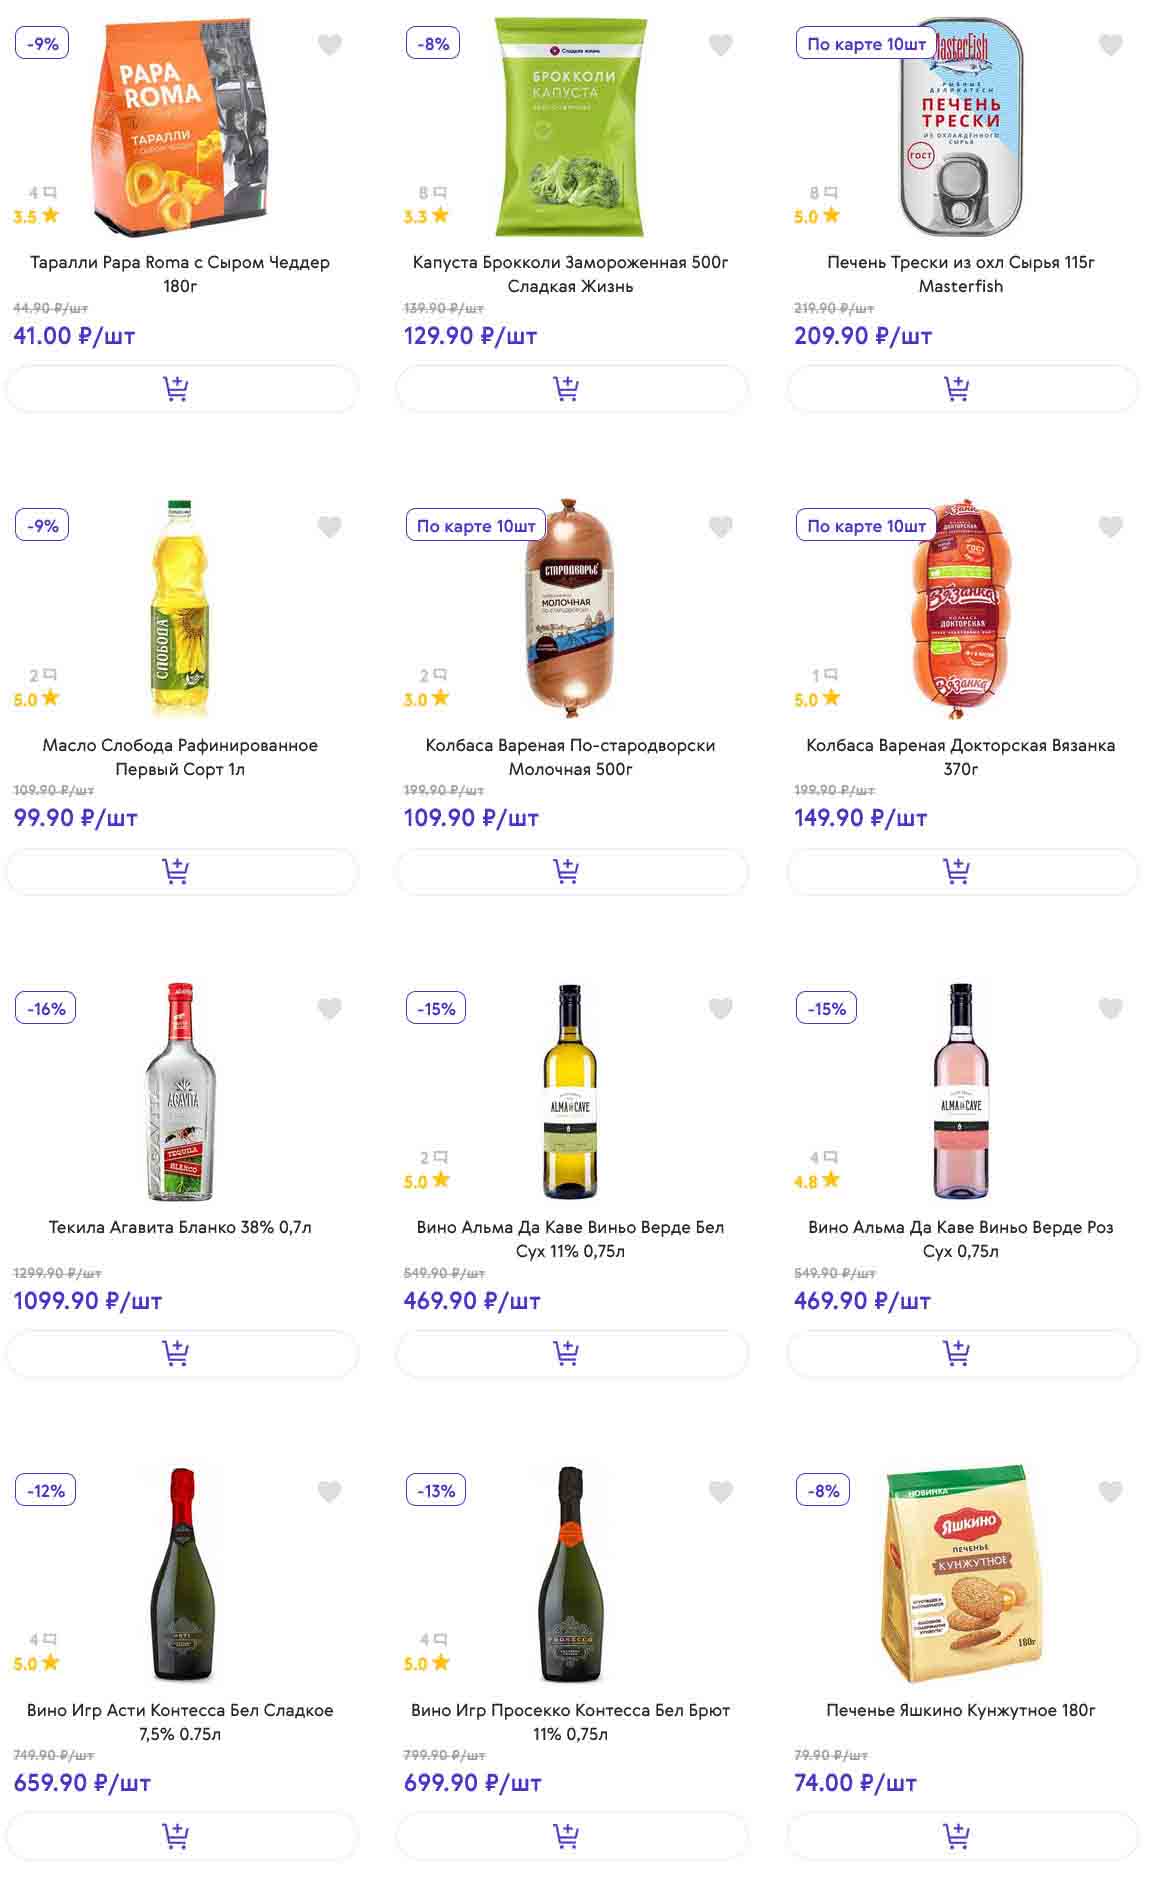Screen dimensions: 1152x1879
Task: Open Текила Агавита Бланко product title
Action: 180,1227
